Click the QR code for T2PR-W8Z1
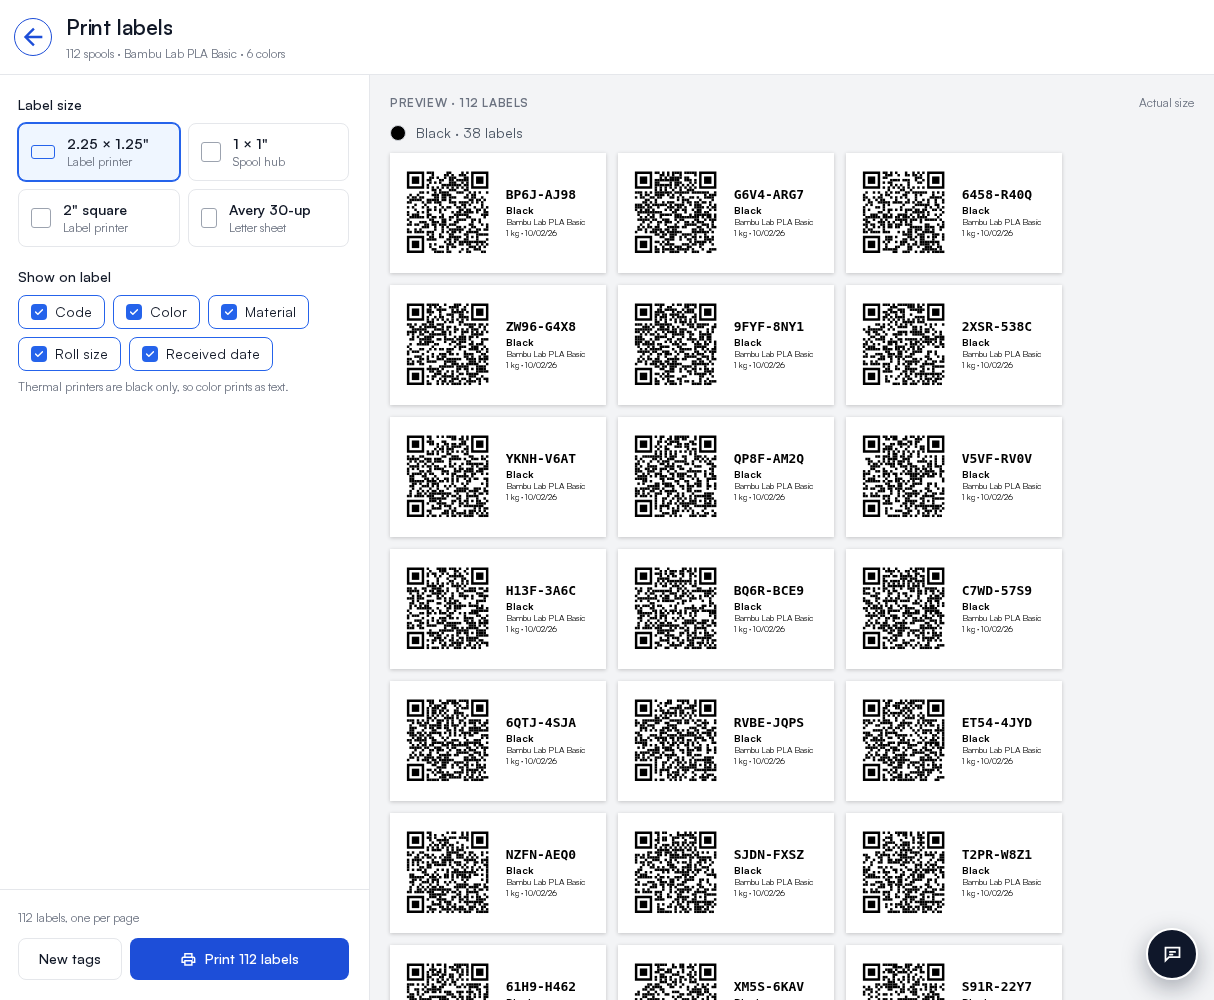The image size is (1214, 1000). [904, 872]
